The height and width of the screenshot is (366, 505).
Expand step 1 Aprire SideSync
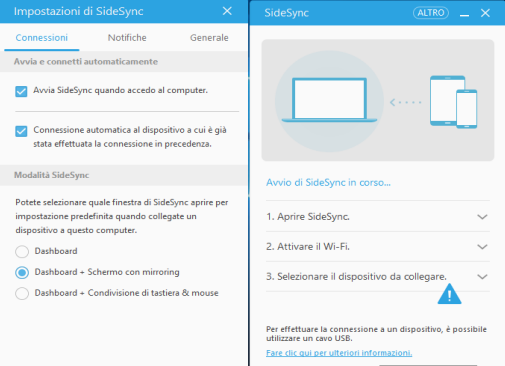(378, 217)
